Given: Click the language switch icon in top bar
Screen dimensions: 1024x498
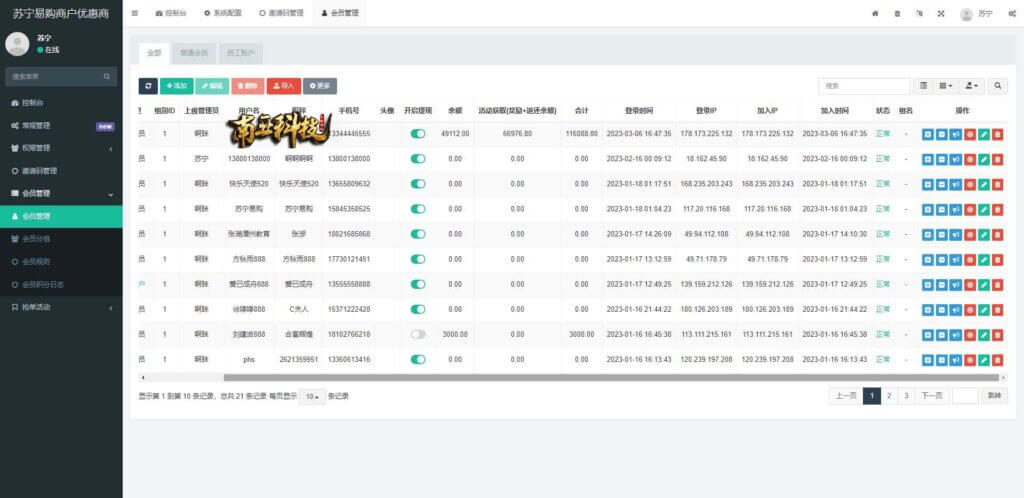Looking at the screenshot, I should [x=920, y=13].
